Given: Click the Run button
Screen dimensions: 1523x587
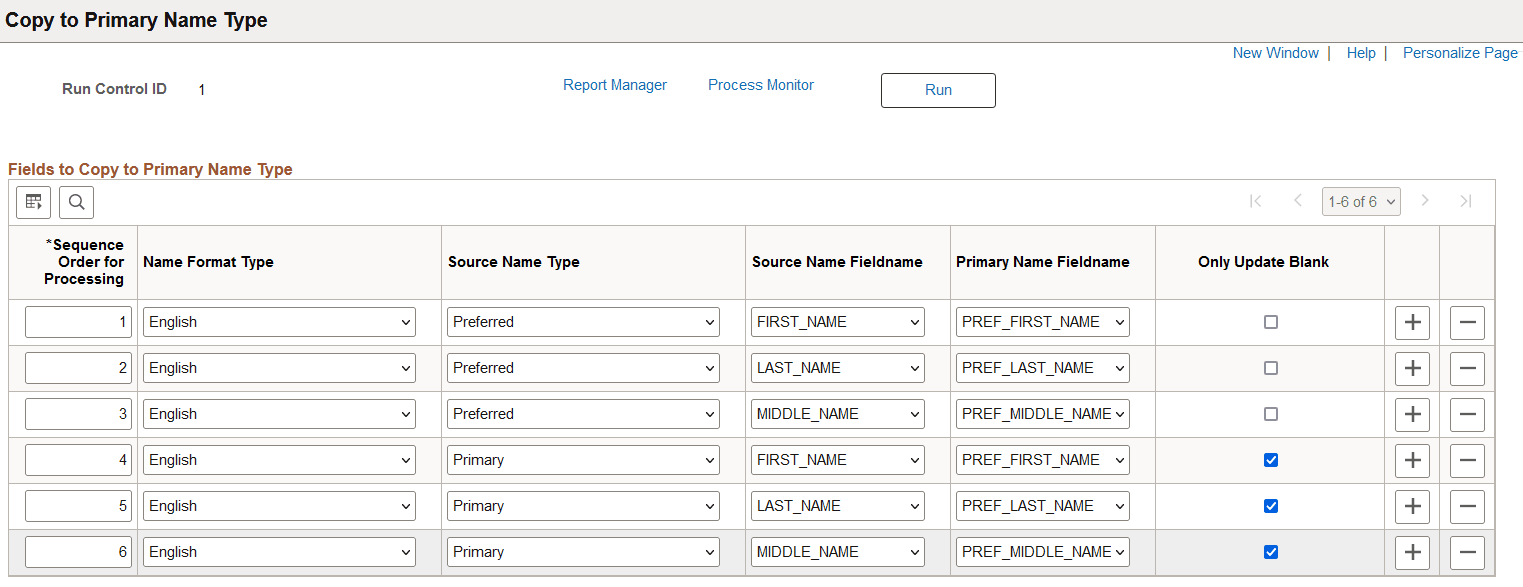Looking at the screenshot, I should (937, 90).
